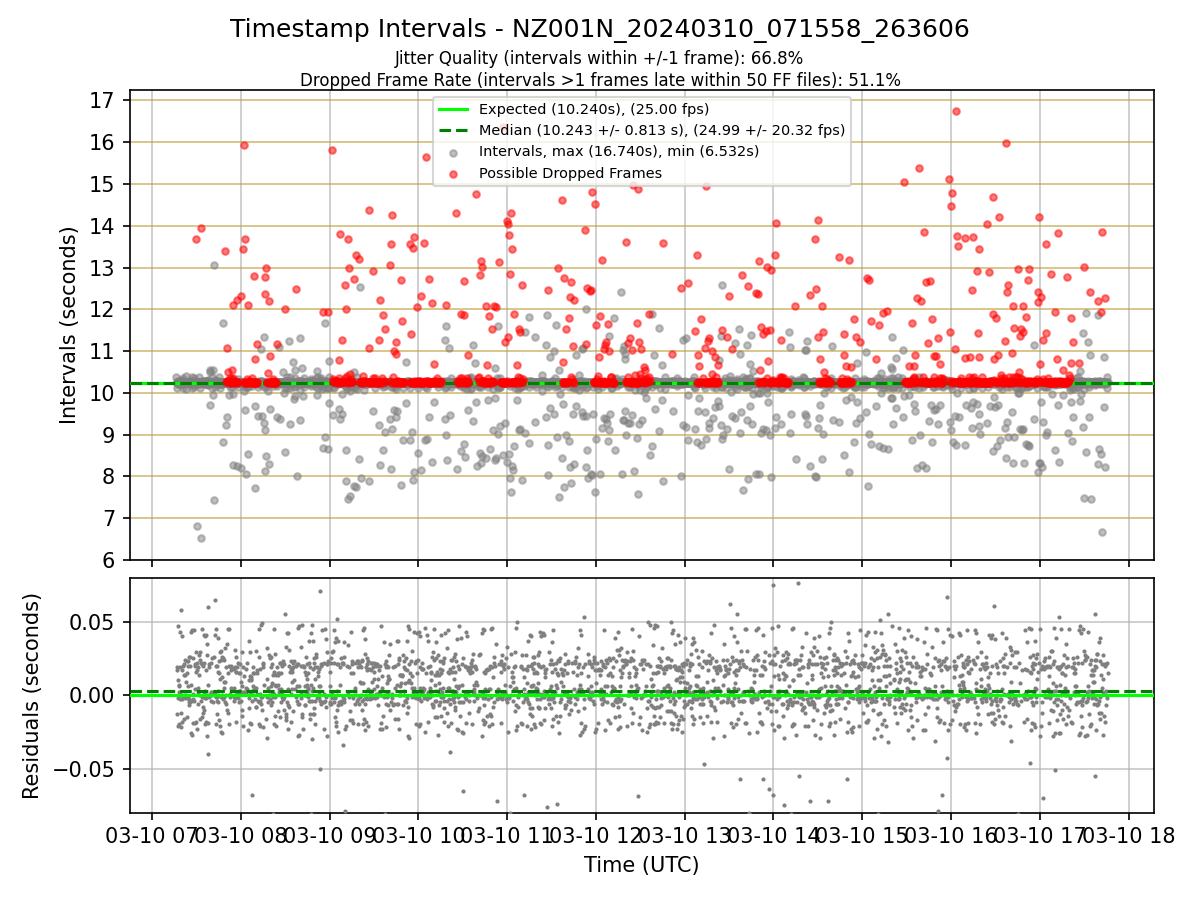Click legend entry 'Intervals, max (16.740s), min (6.532s)'
This screenshot has height=900, width=1200.
(619, 152)
